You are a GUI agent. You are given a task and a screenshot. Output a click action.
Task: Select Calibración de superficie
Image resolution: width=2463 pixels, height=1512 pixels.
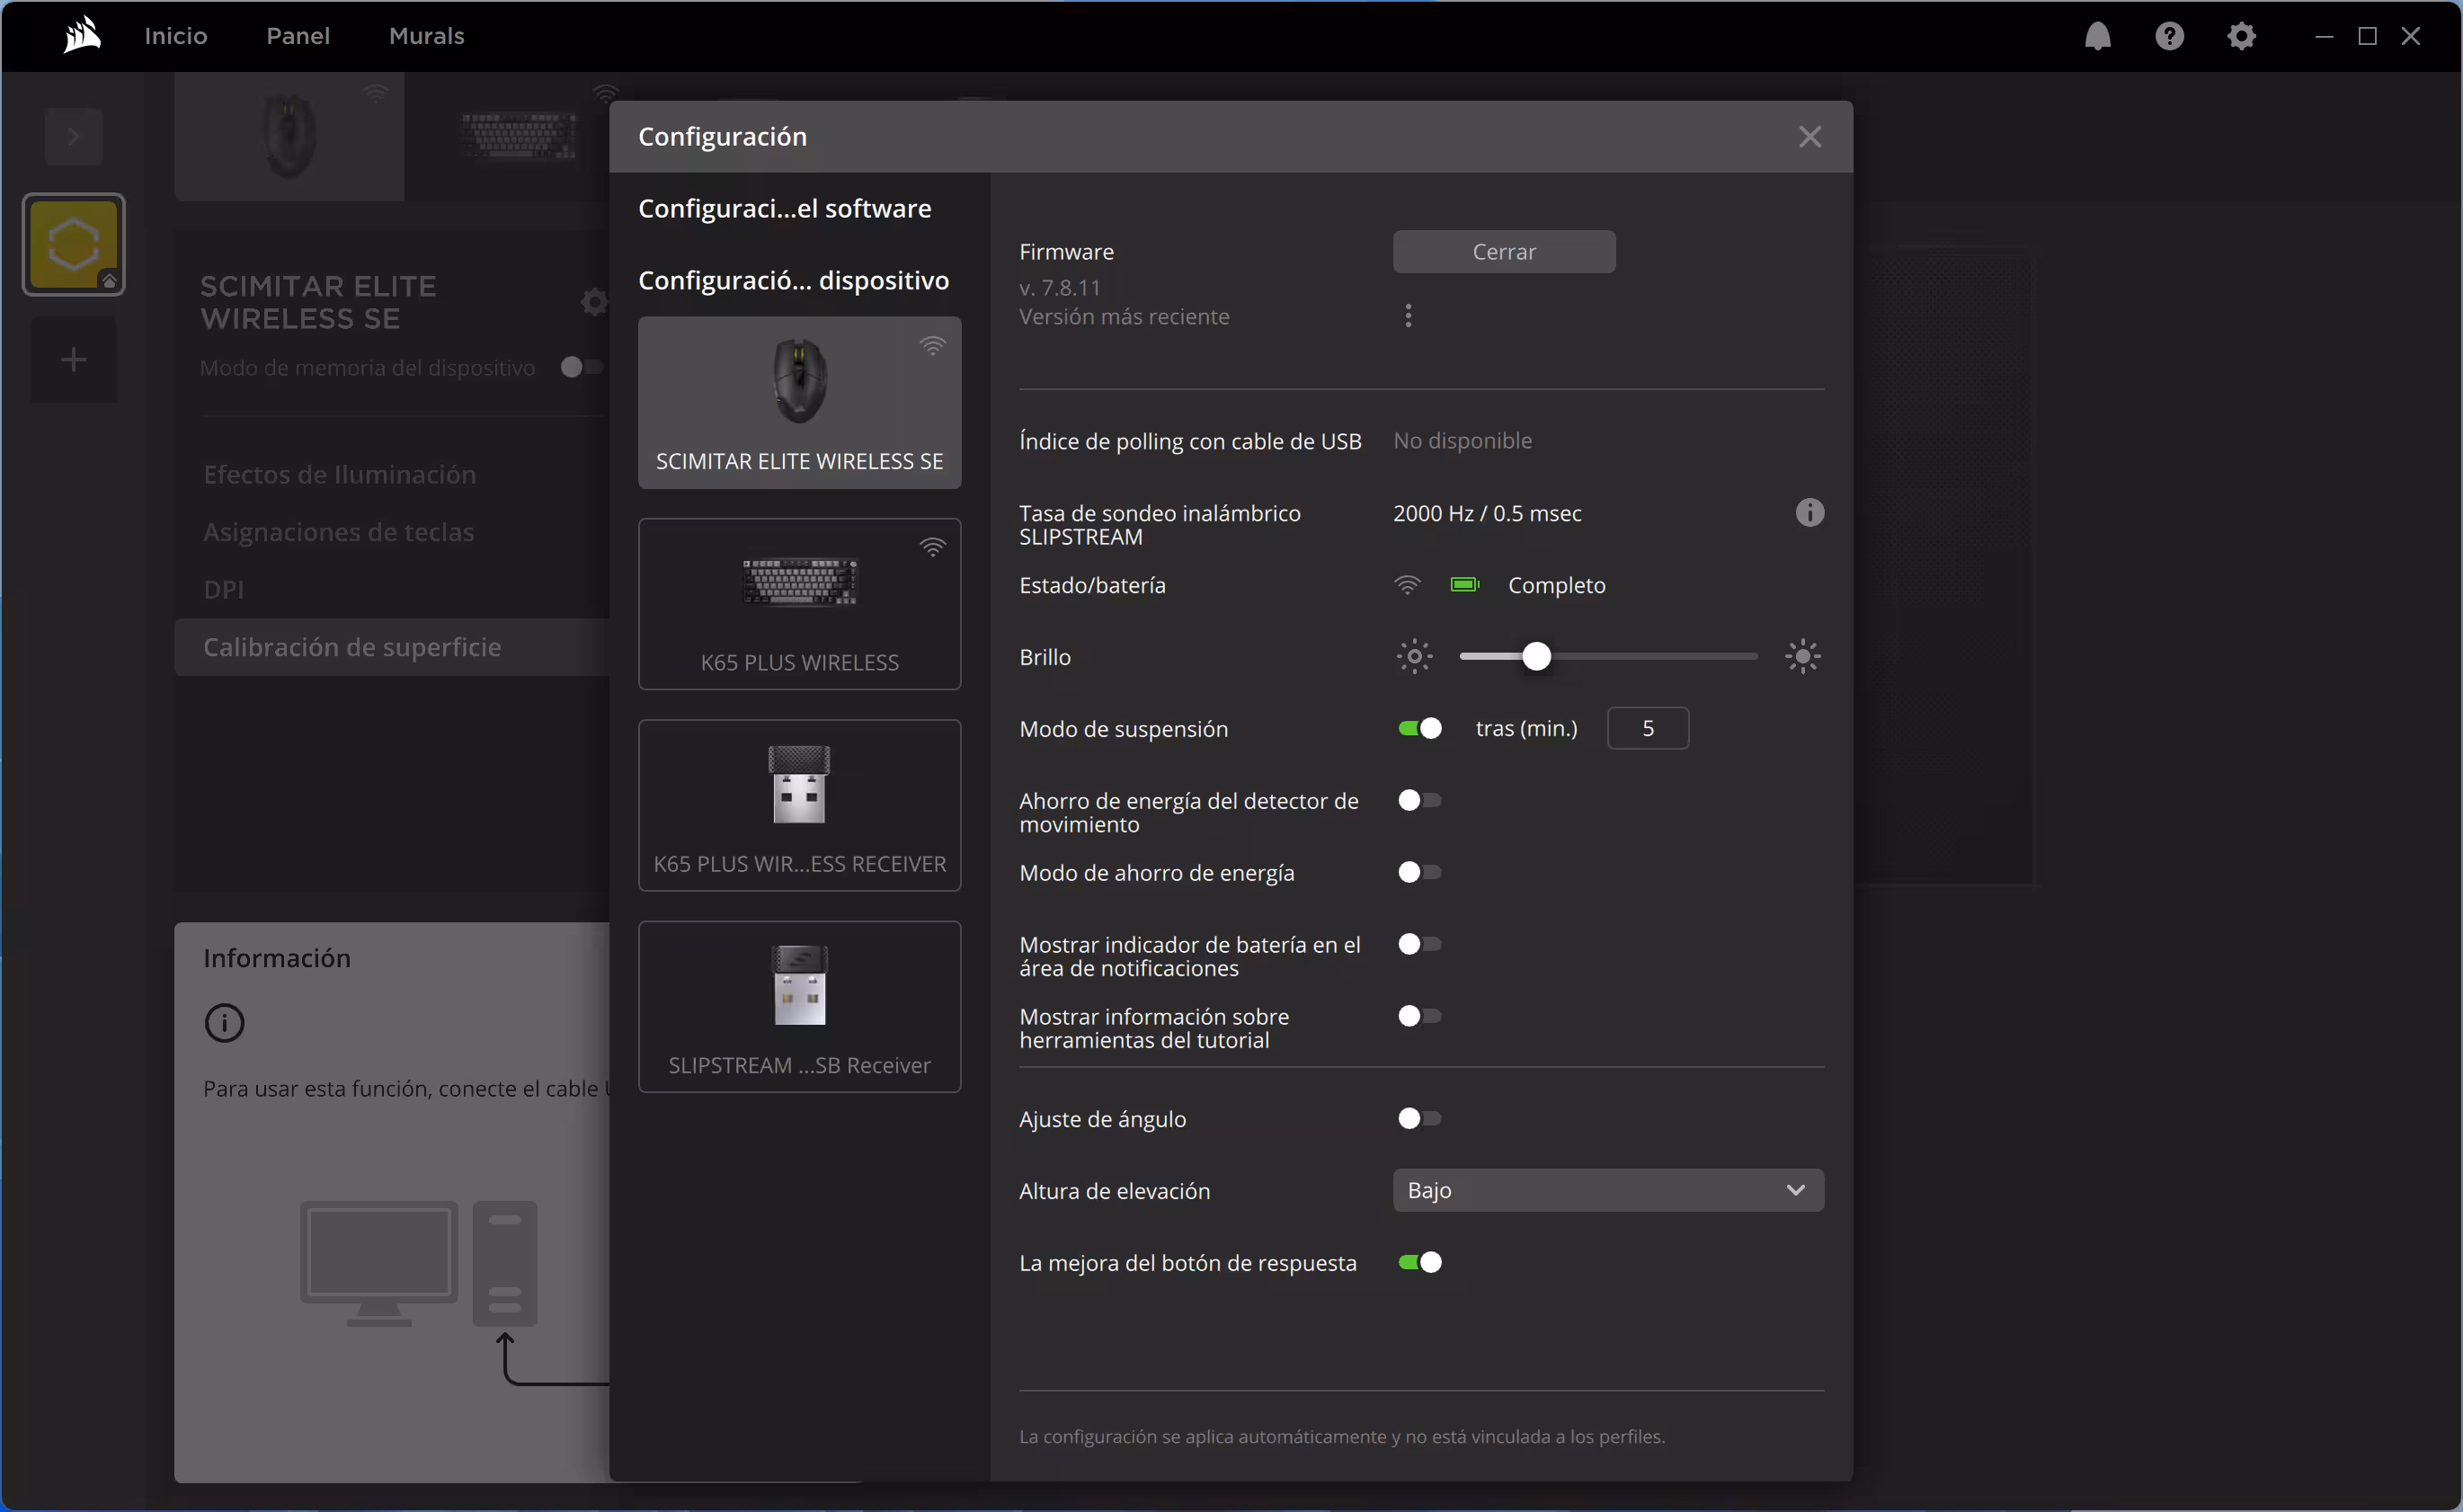point(392,647)
